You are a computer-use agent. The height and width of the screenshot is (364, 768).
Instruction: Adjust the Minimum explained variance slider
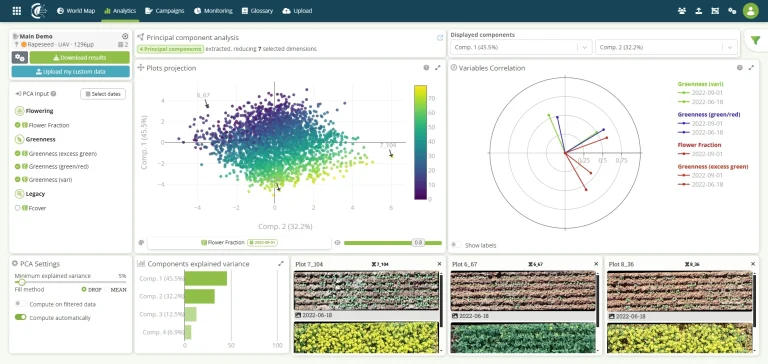pos(70,282)
